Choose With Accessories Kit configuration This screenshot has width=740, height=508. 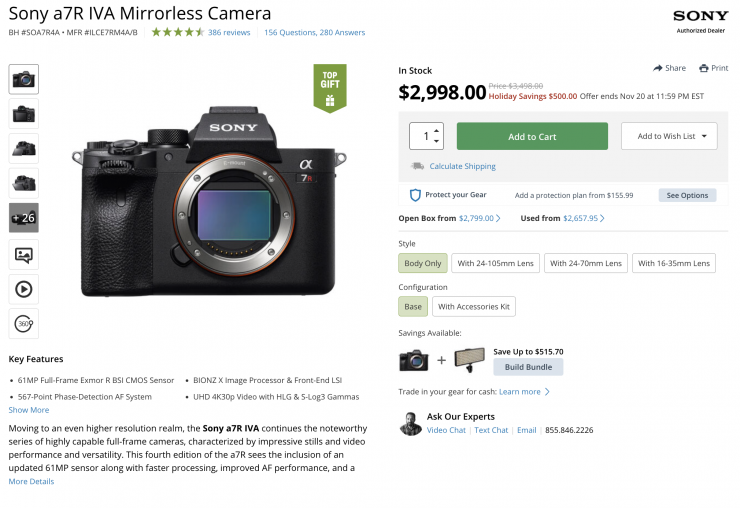474,307
